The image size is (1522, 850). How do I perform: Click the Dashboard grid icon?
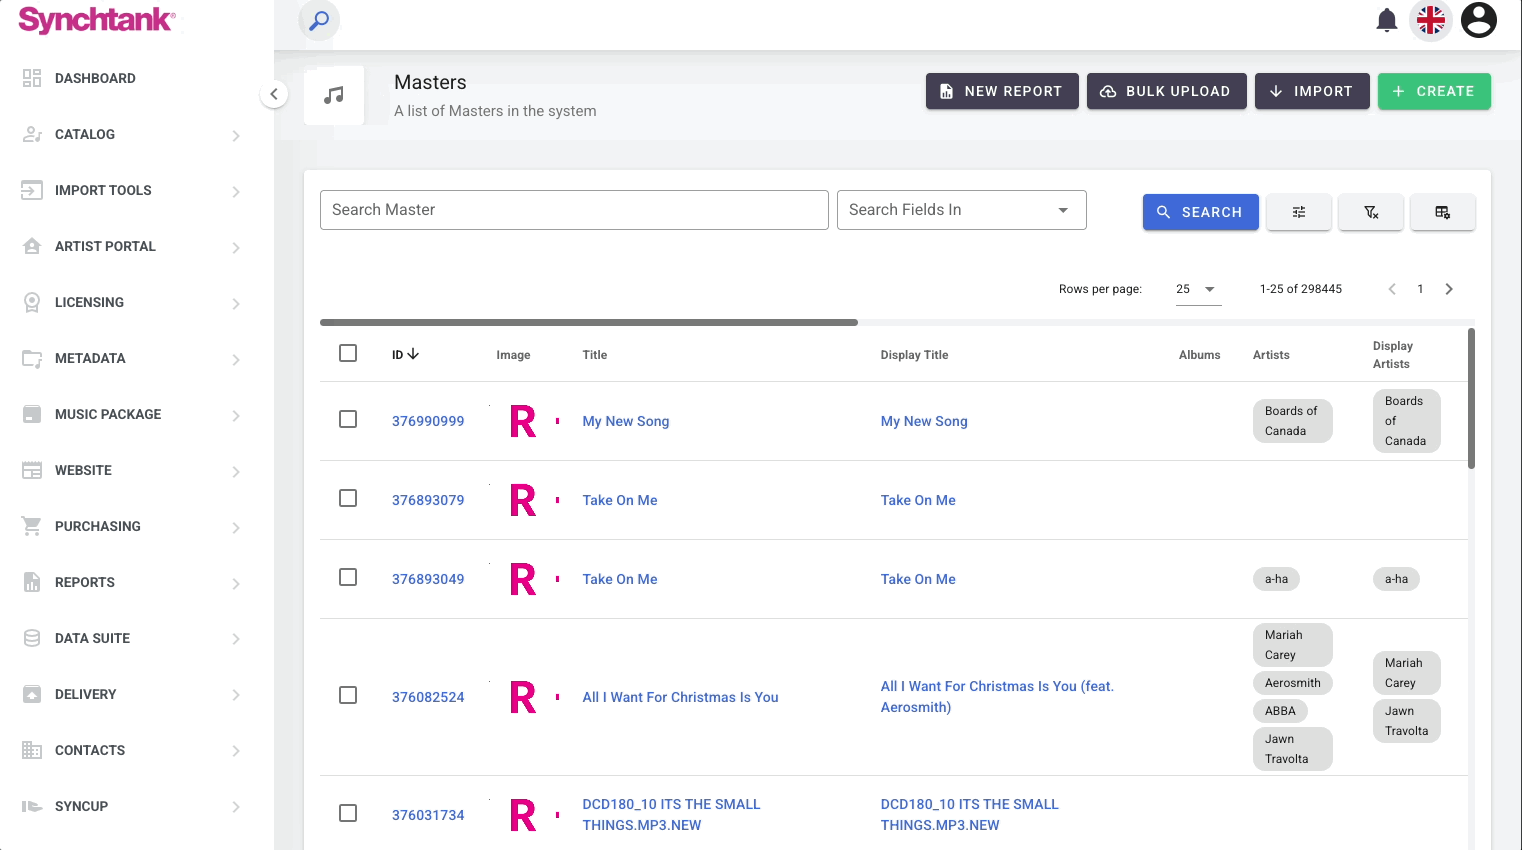pos(32,78)
